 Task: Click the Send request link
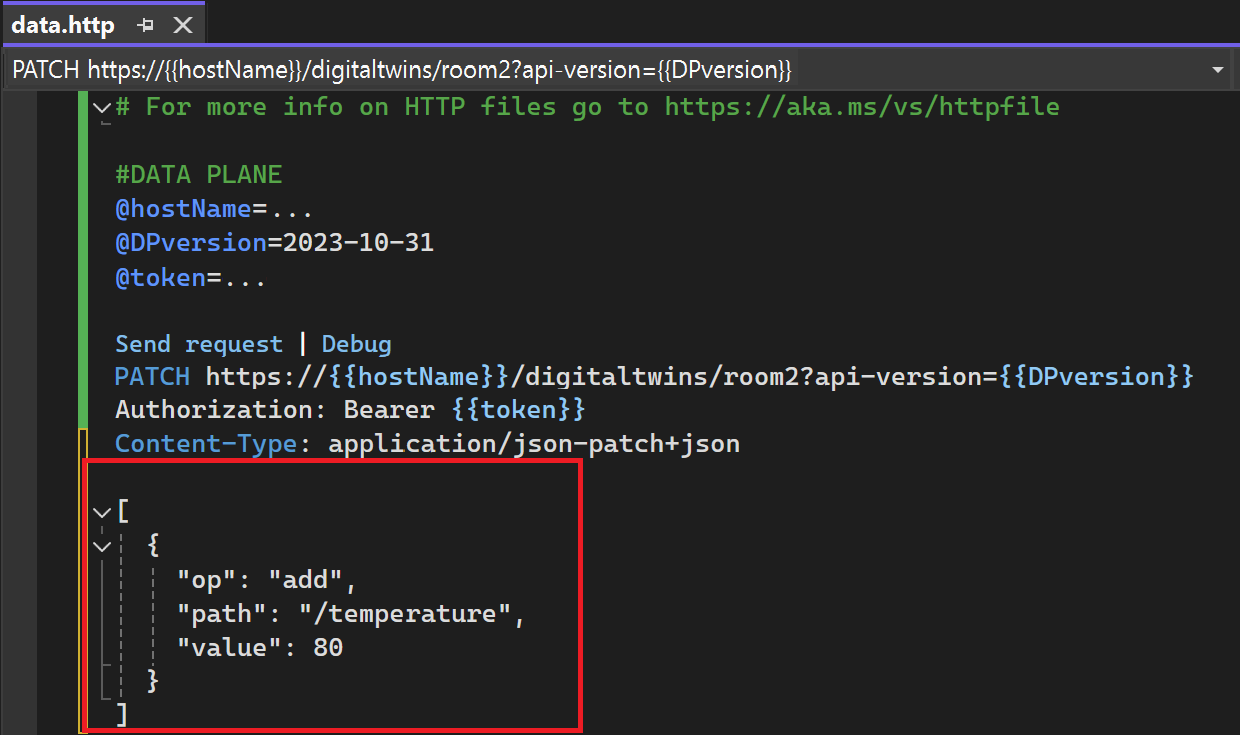198,342
